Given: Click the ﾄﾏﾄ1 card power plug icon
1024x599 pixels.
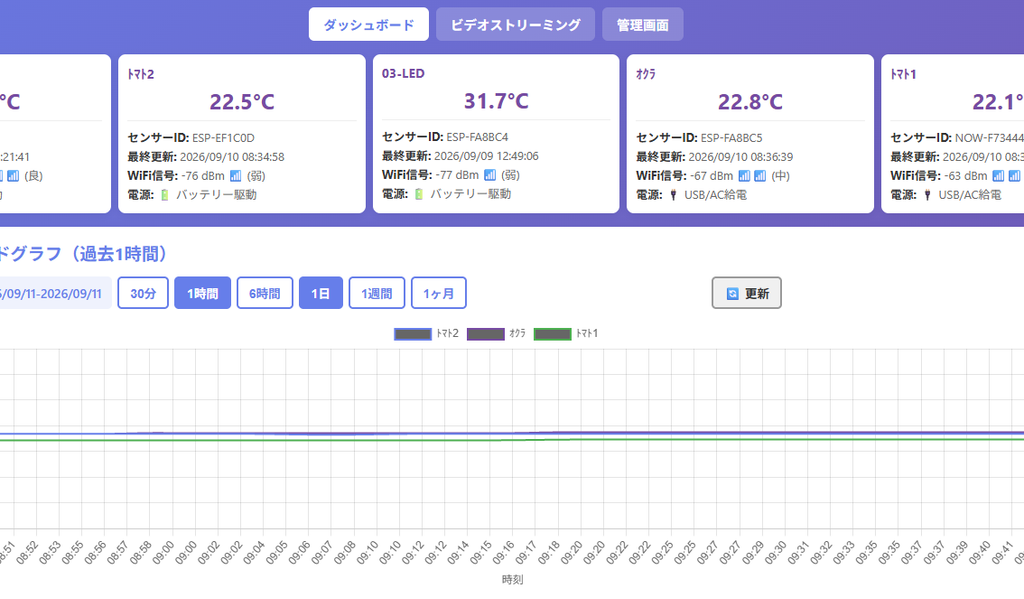Looking at the screenshot, I should point(927,195).
